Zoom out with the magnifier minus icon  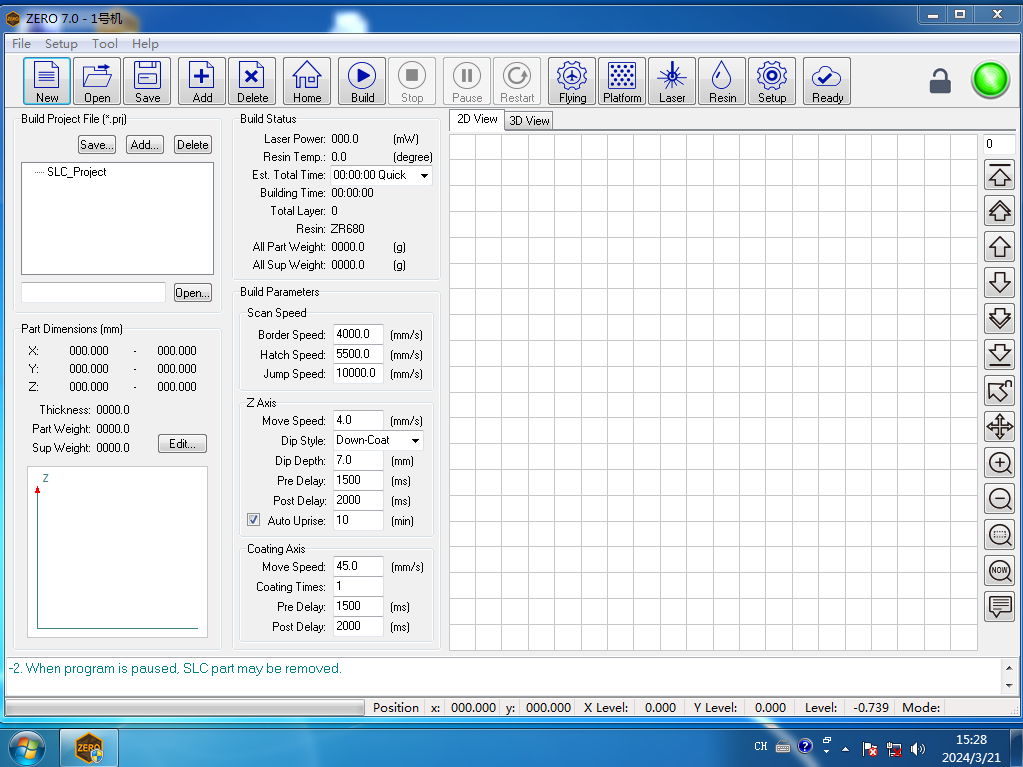click(x=999, y=499)
